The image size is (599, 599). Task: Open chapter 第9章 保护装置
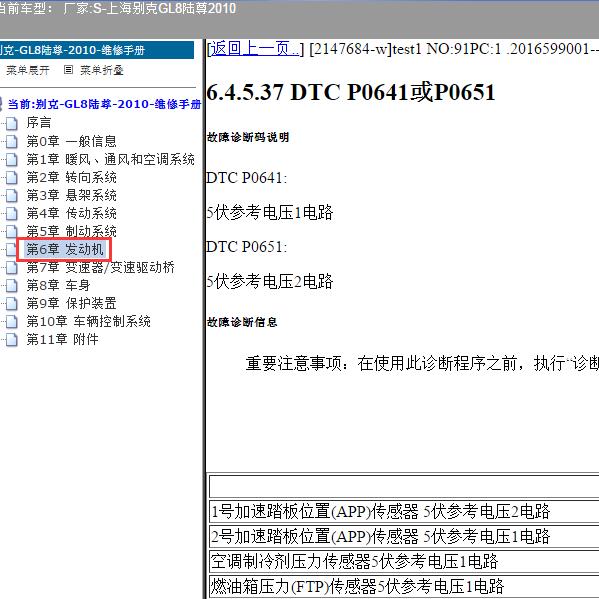(71, 303)
